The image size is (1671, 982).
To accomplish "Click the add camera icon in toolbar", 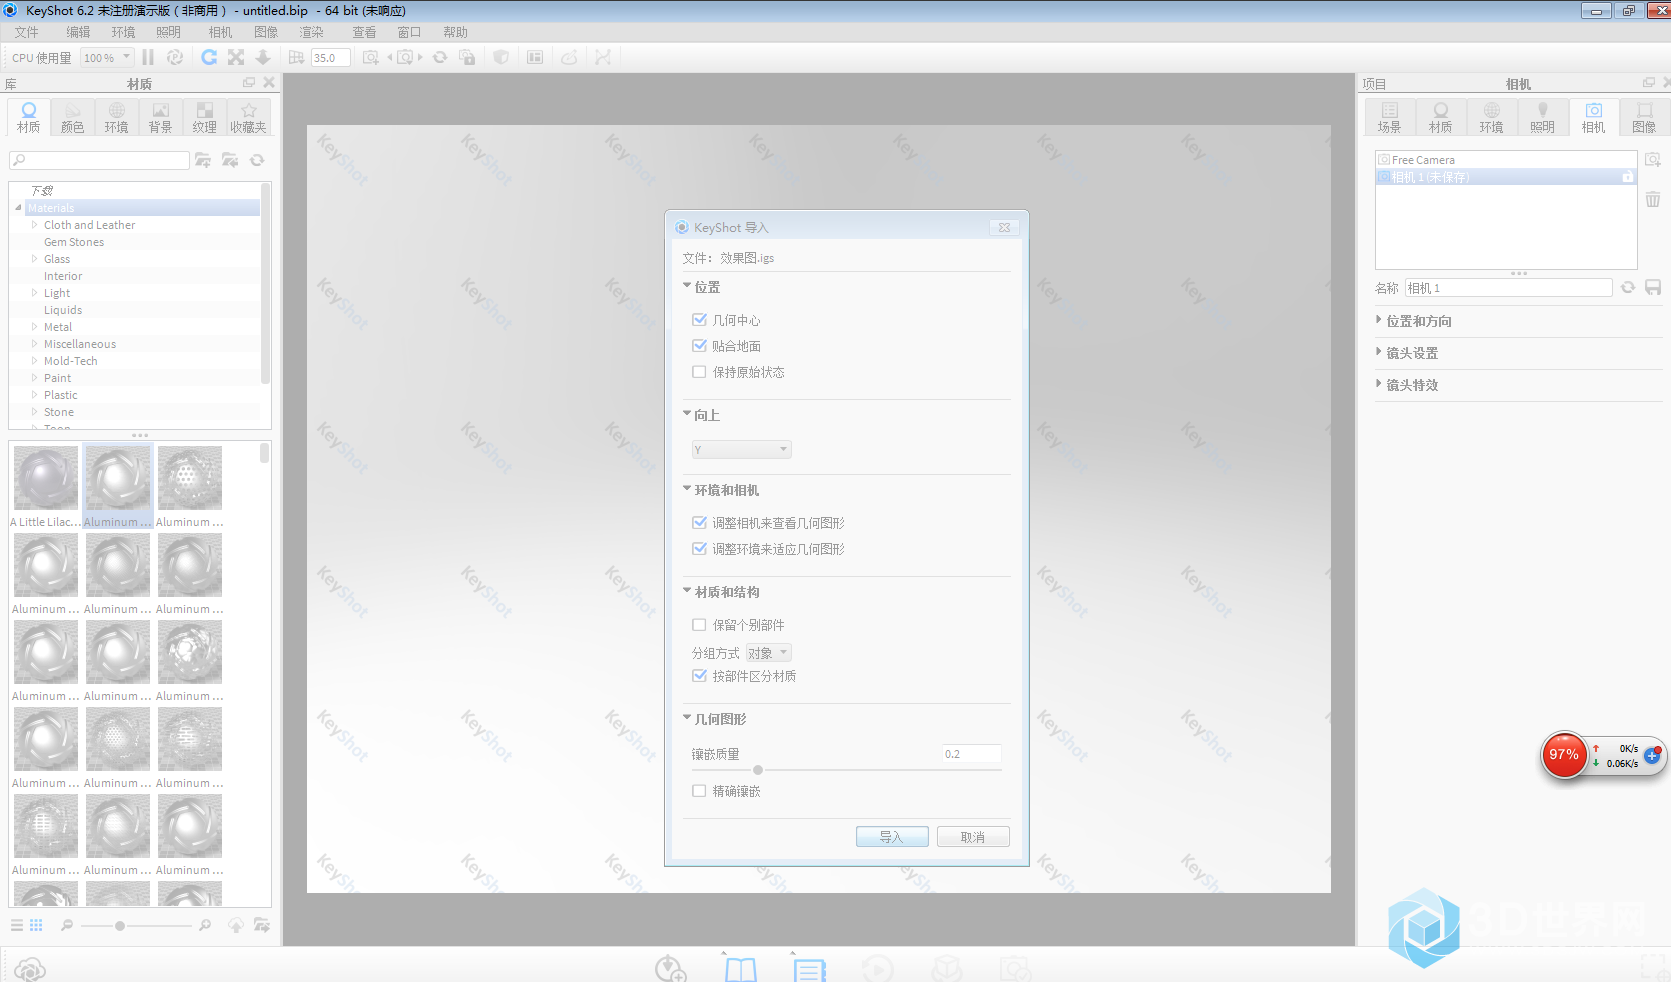I will [371, 58].
